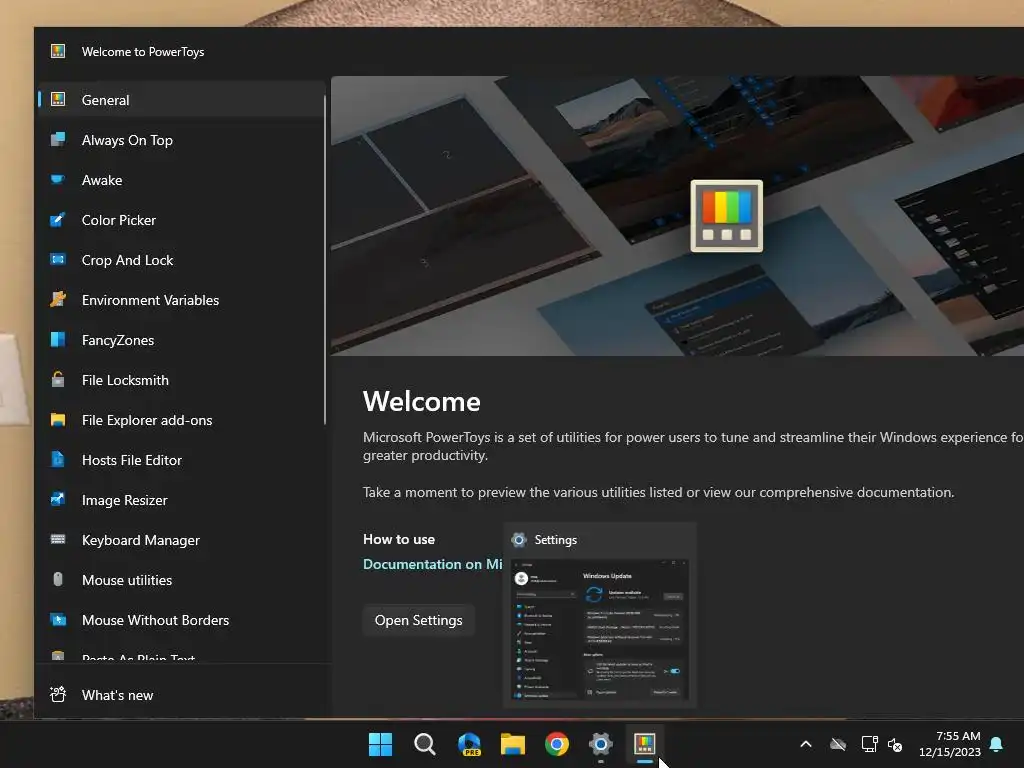Open the Windows Start menu
The height and width of the screenshot is (768, 1024).
tap(380, 744)
